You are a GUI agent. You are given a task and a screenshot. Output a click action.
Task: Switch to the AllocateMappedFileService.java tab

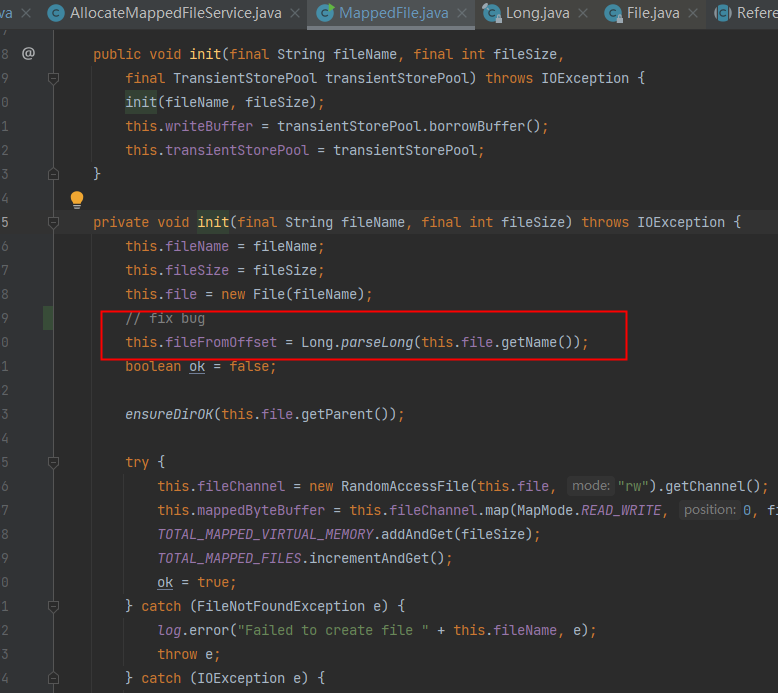(176, 13)
